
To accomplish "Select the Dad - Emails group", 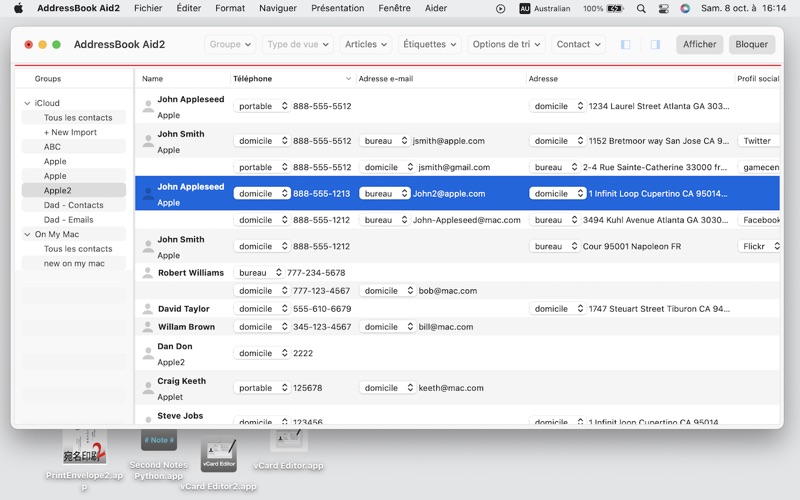I will (x=73, y=220).
